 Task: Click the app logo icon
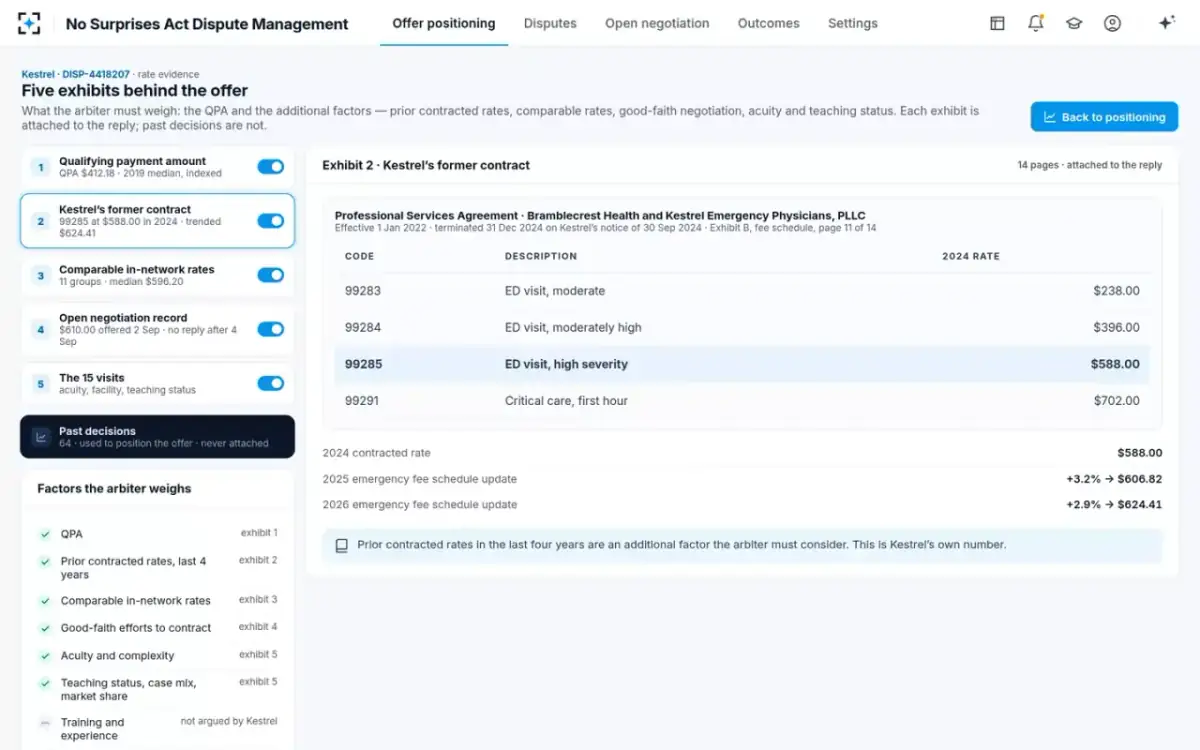(x=29, y=23)
